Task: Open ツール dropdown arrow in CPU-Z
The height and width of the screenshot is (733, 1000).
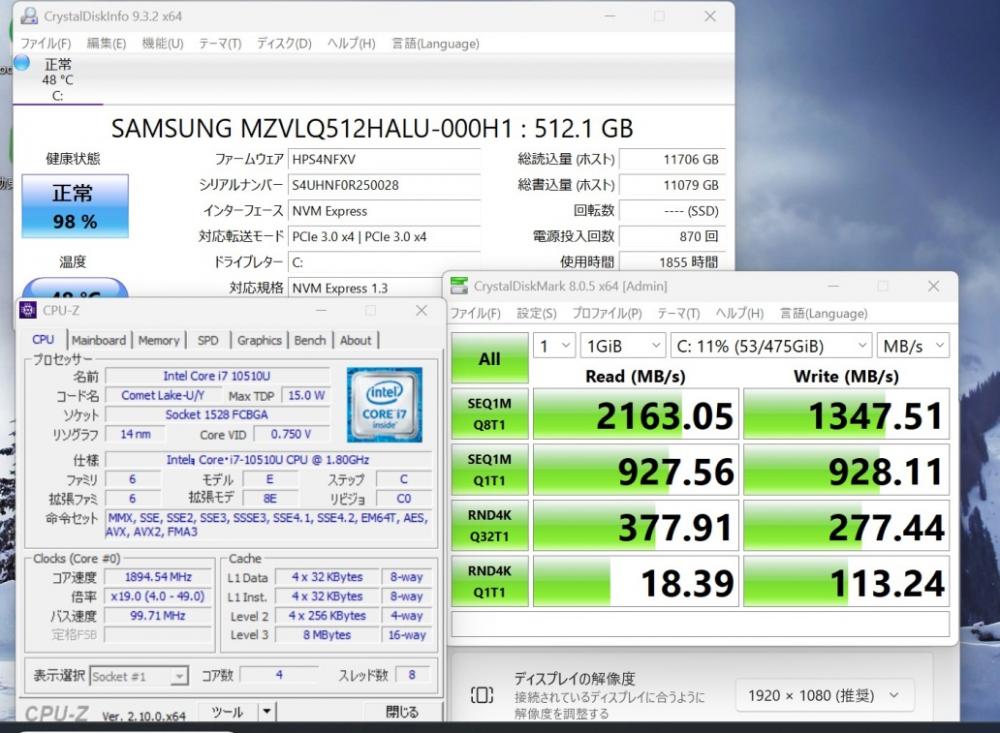Action: coord(267,711)
